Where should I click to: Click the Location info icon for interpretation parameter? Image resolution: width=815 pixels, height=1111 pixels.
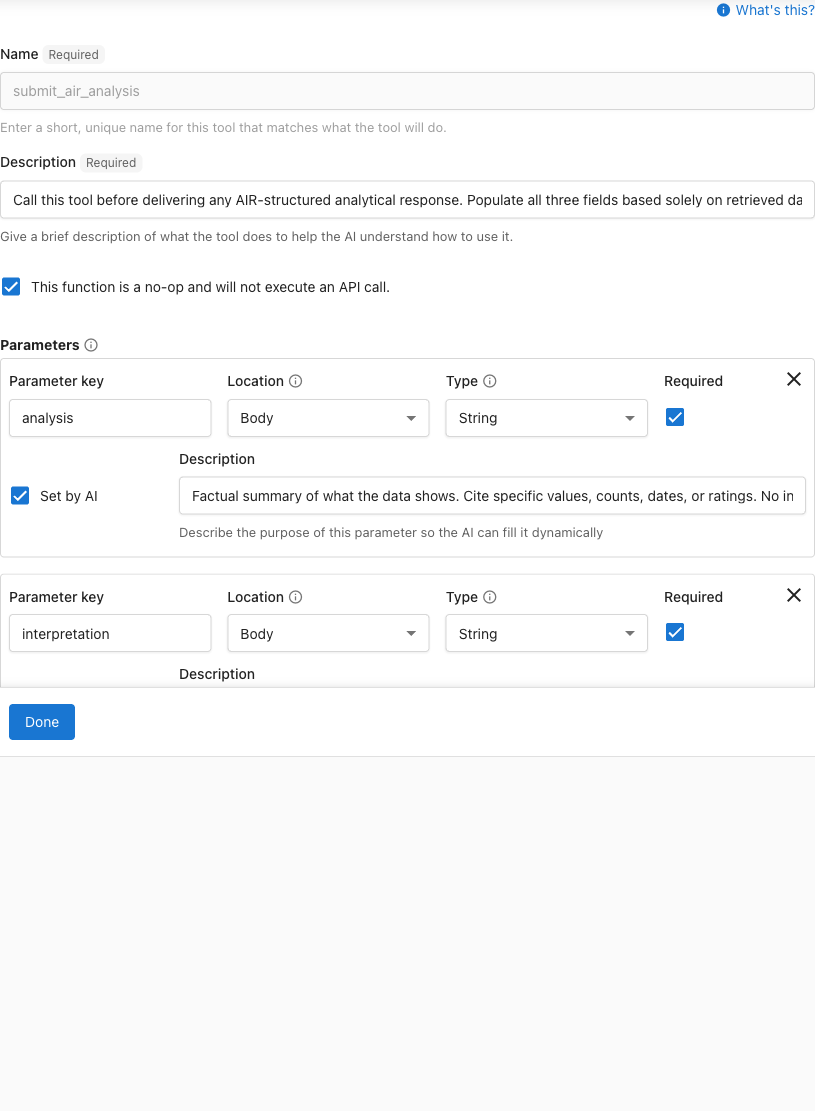point(294,597)
